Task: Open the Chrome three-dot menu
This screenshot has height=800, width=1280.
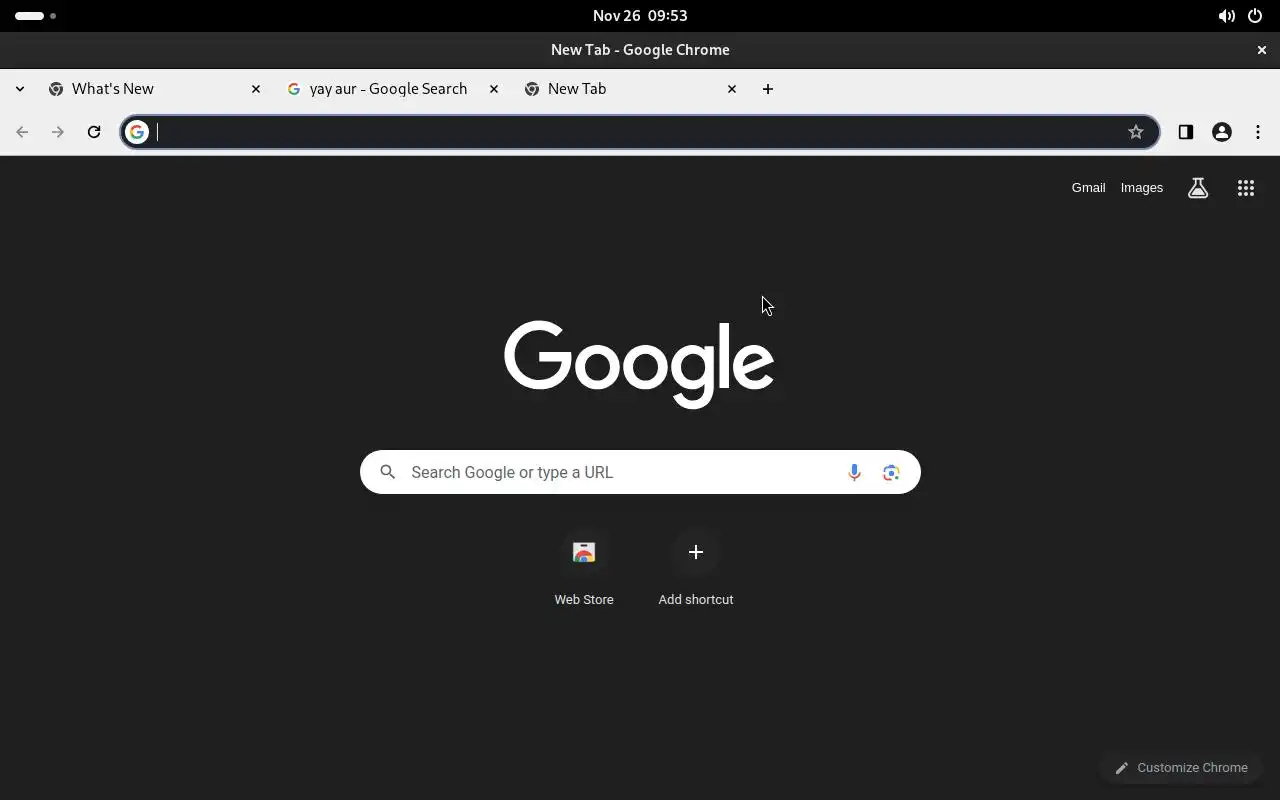Action: point(1258,132)
